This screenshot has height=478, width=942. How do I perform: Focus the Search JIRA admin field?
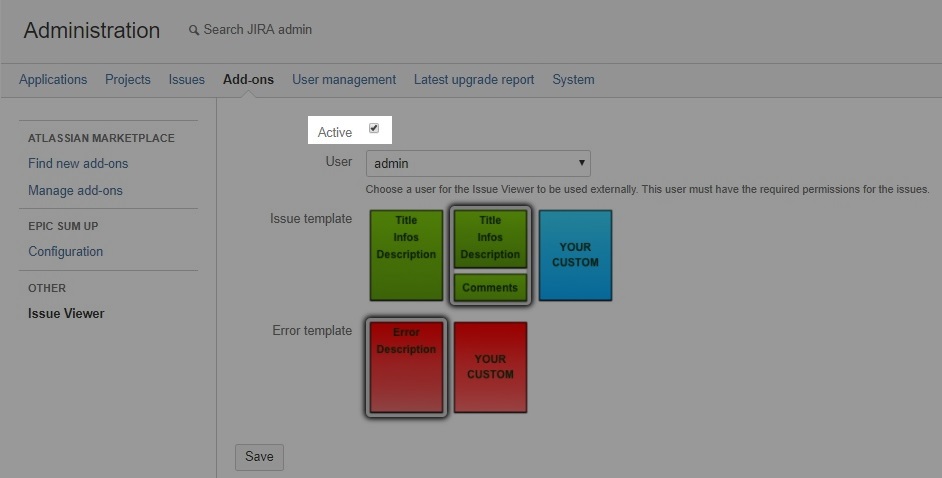(258, 30)
